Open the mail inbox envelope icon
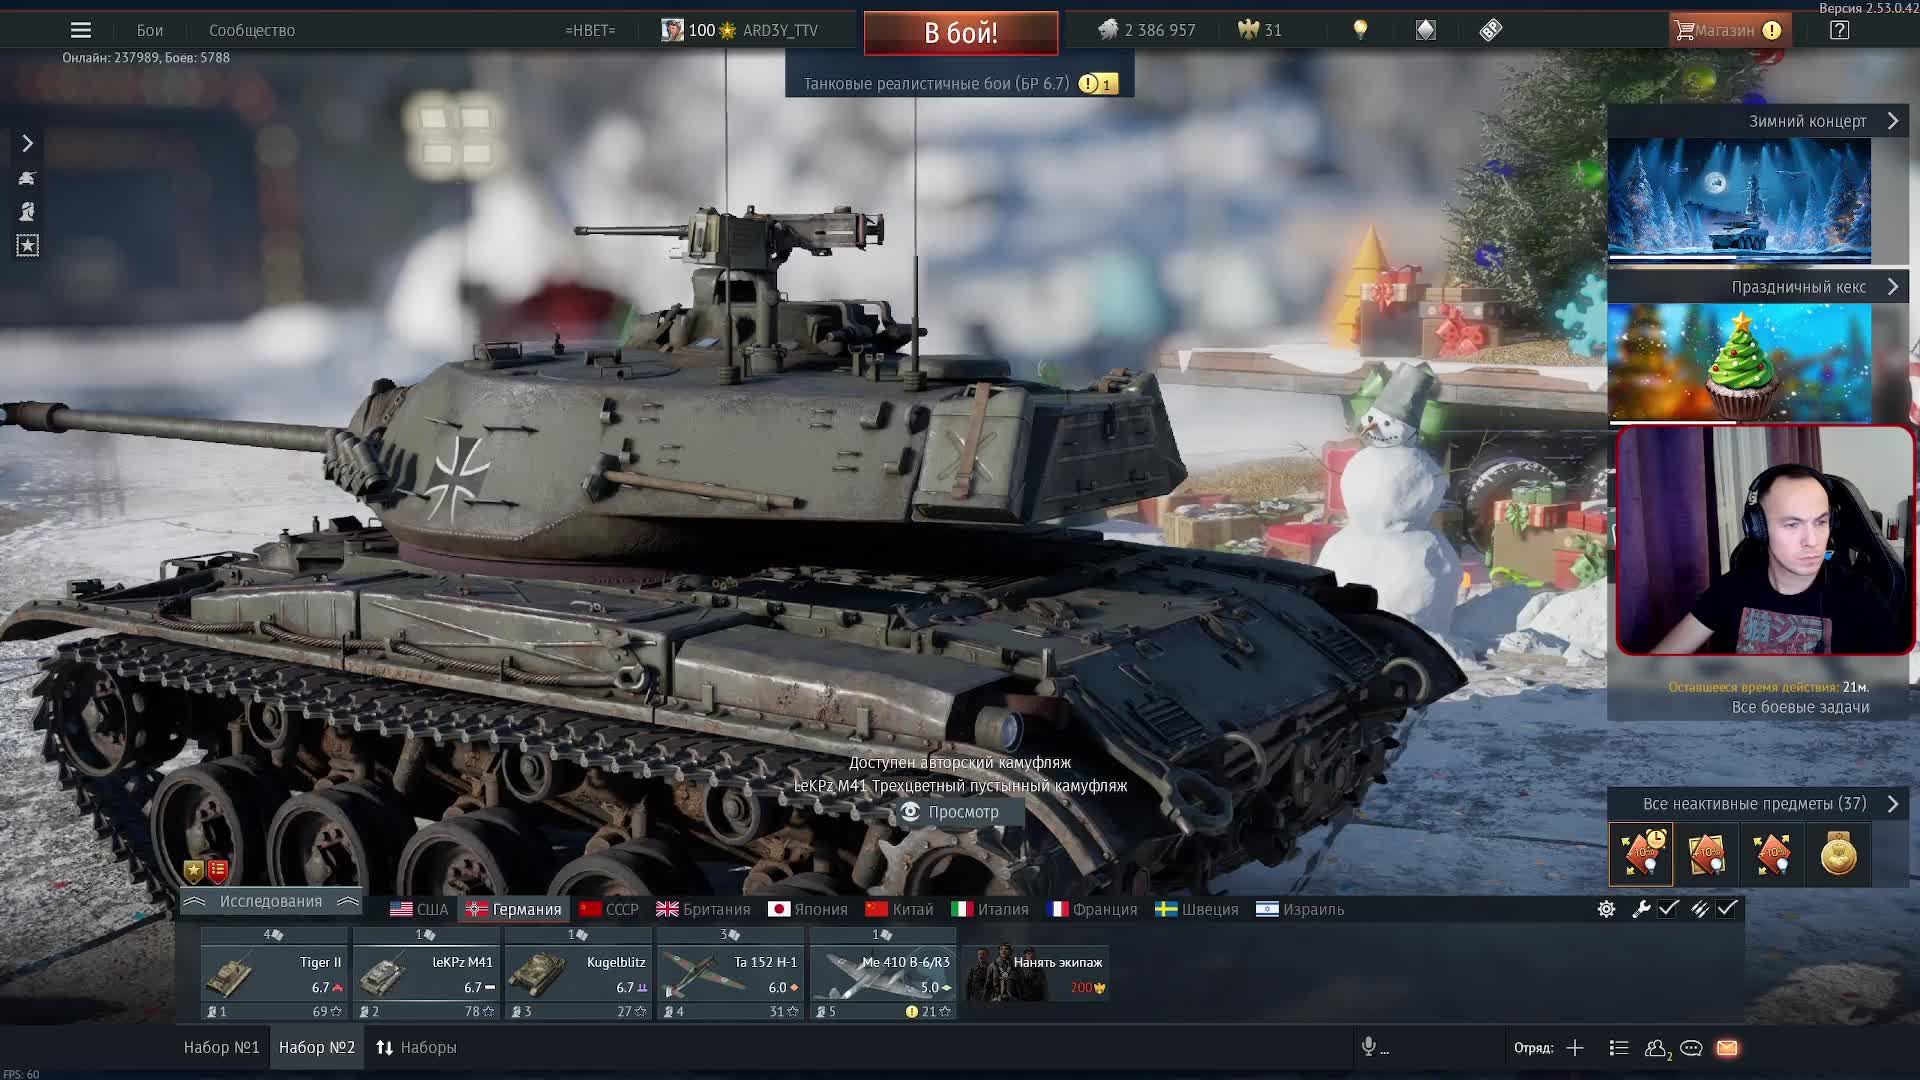Viewport: 1920px width, 1080px height. click(x=1727, y=1048)
